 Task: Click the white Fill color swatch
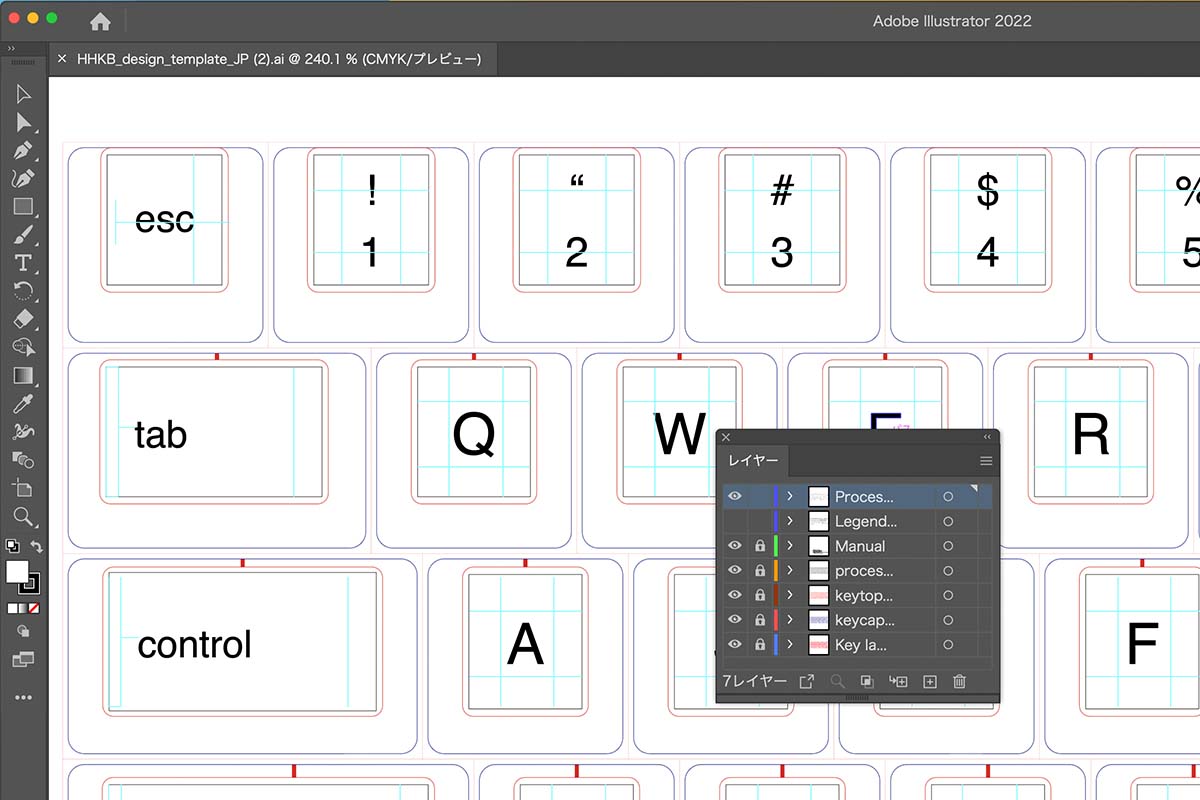(x=17, y=571)
